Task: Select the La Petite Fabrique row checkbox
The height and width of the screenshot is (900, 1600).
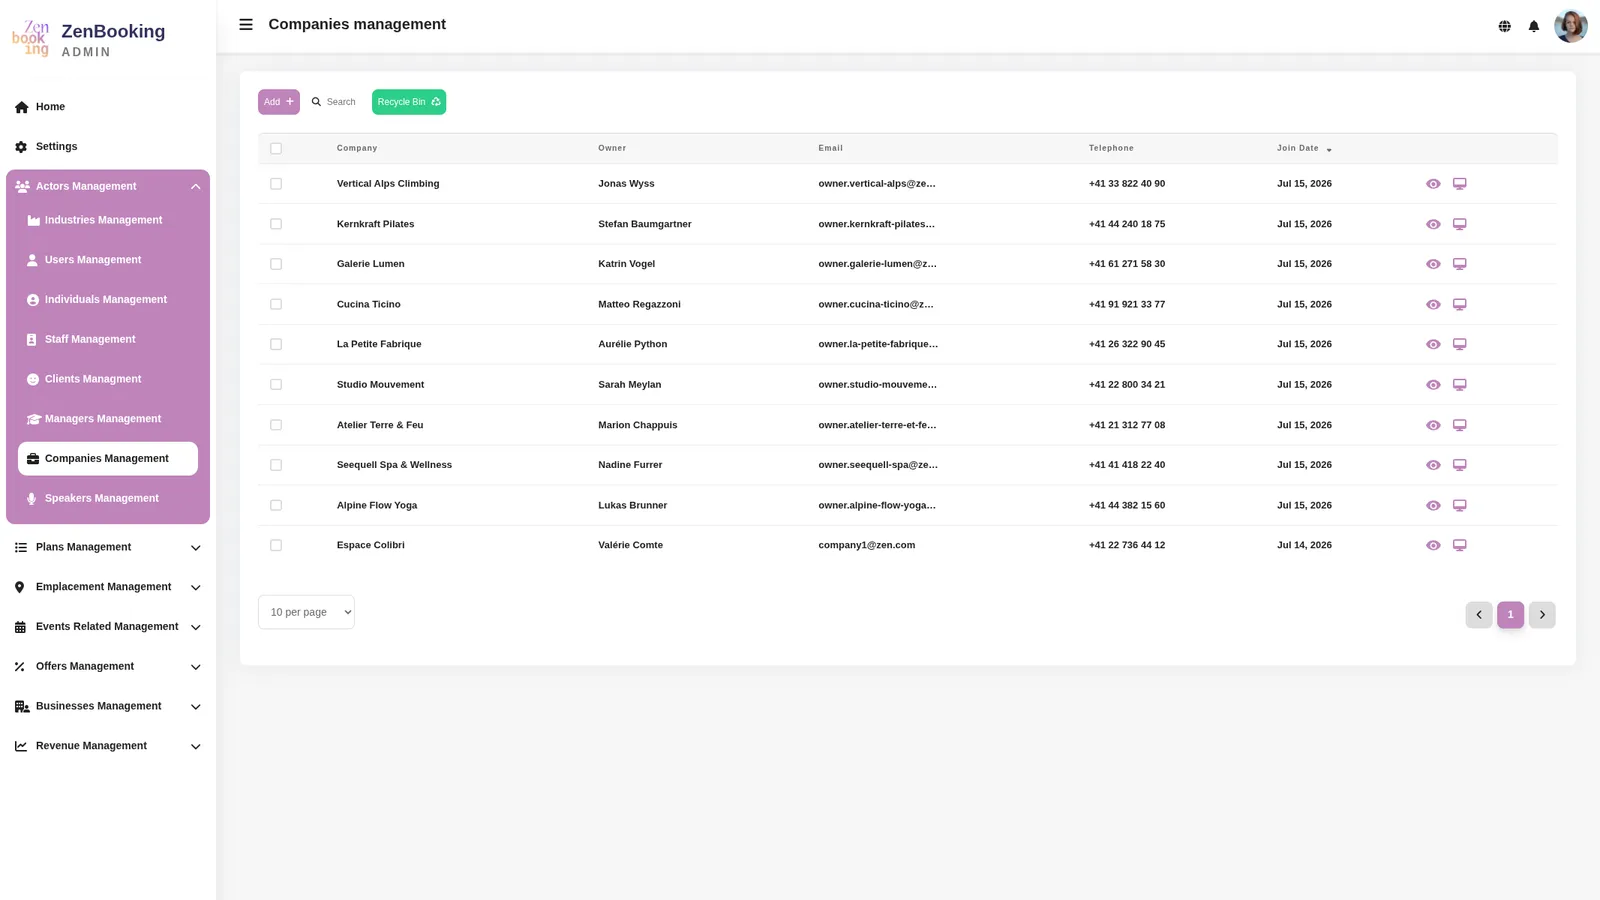Action: pyautogui.click(x=276, y=344)
